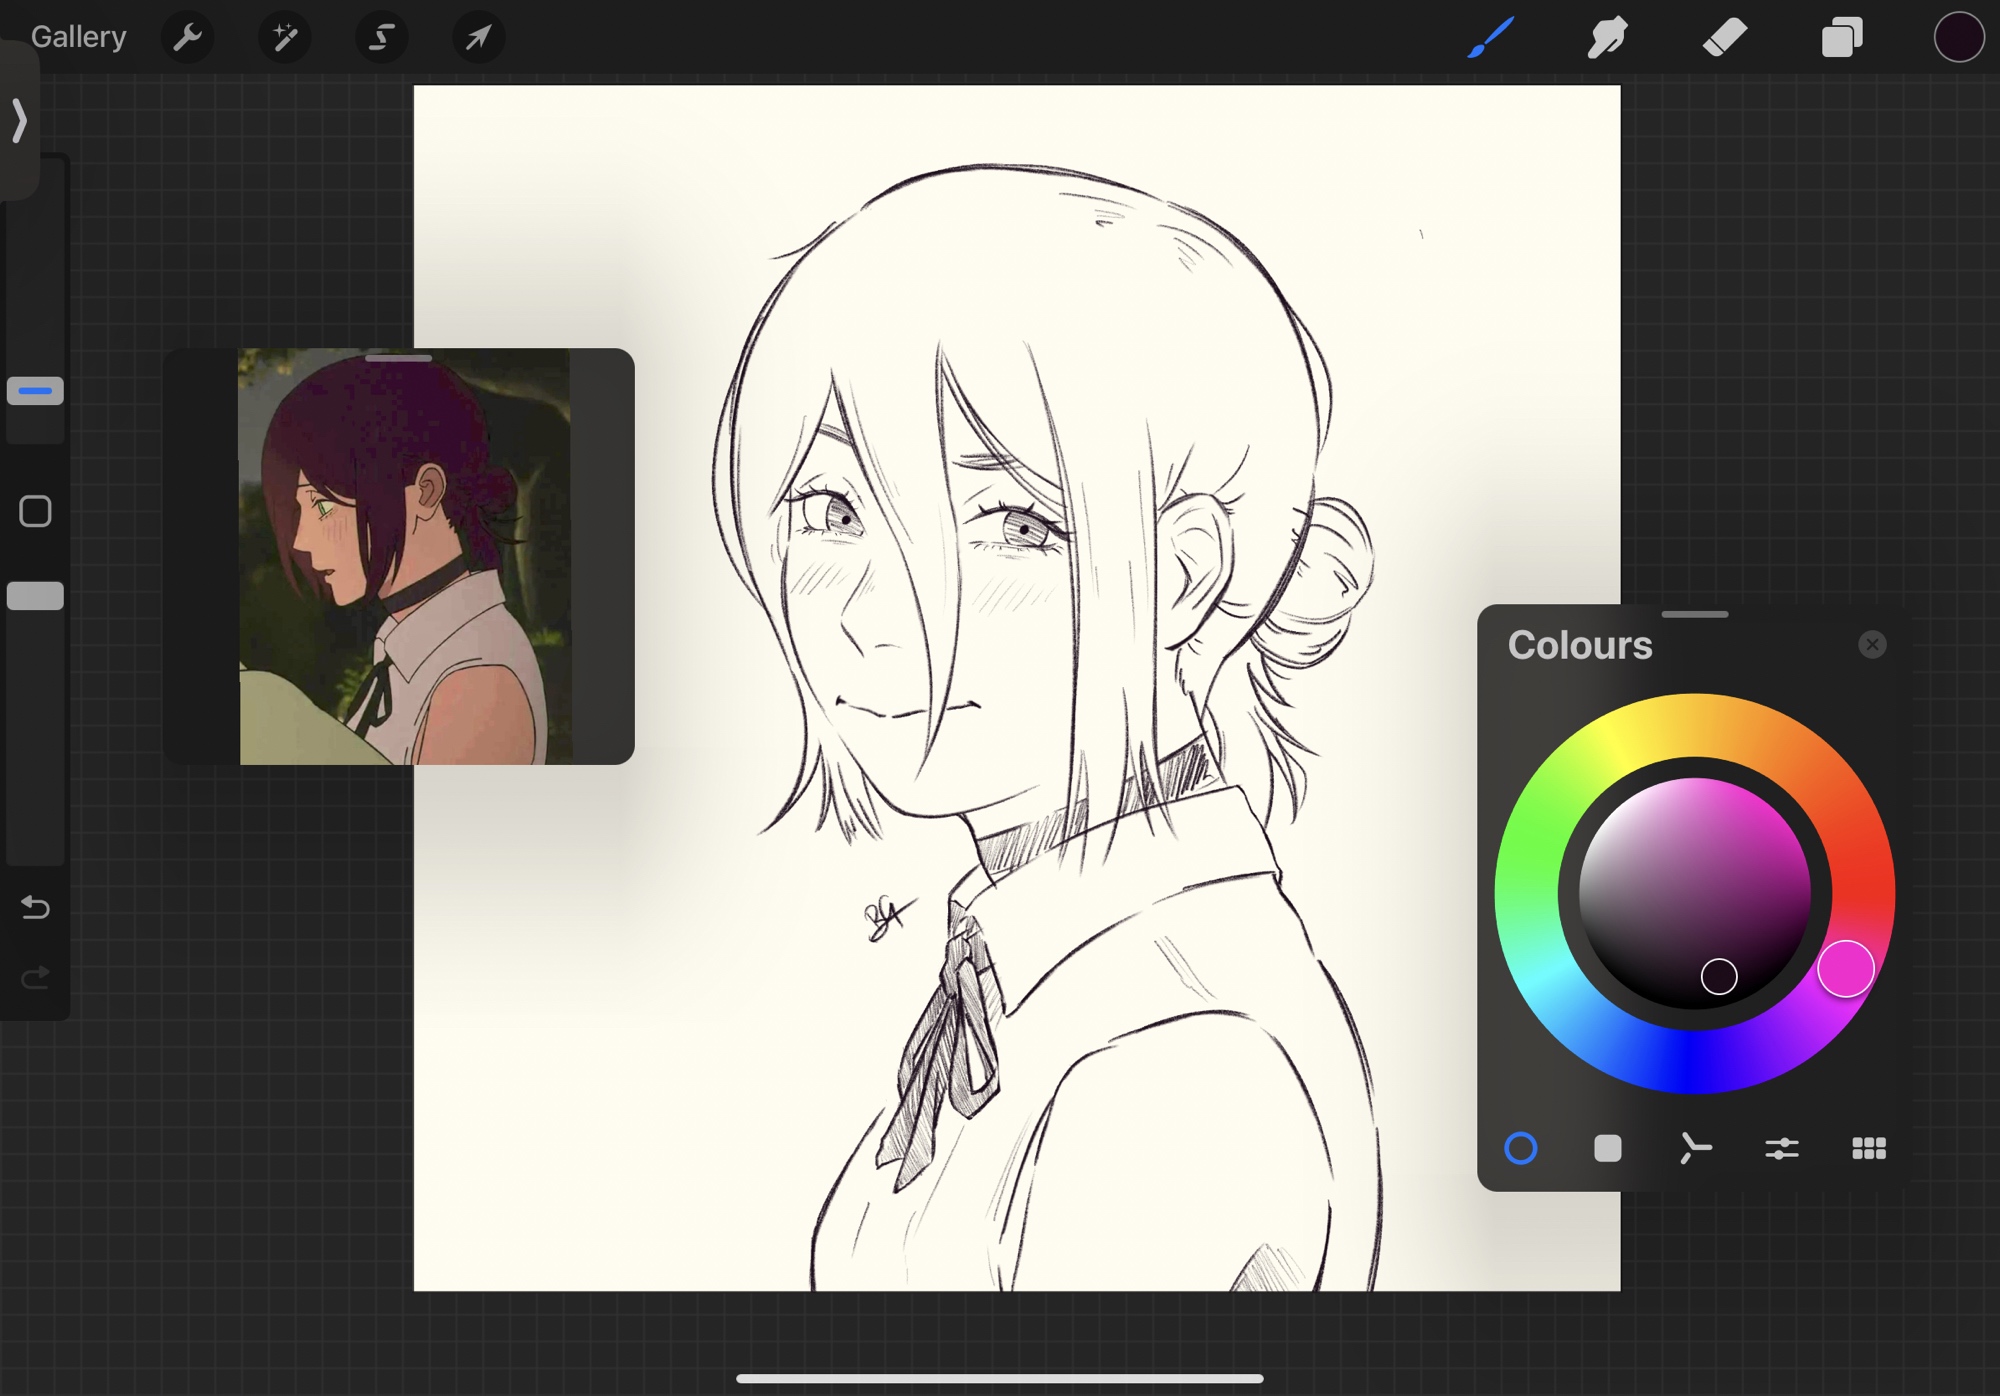
Task: Switch to Disc colour mode
Action: point(1521,1148)
